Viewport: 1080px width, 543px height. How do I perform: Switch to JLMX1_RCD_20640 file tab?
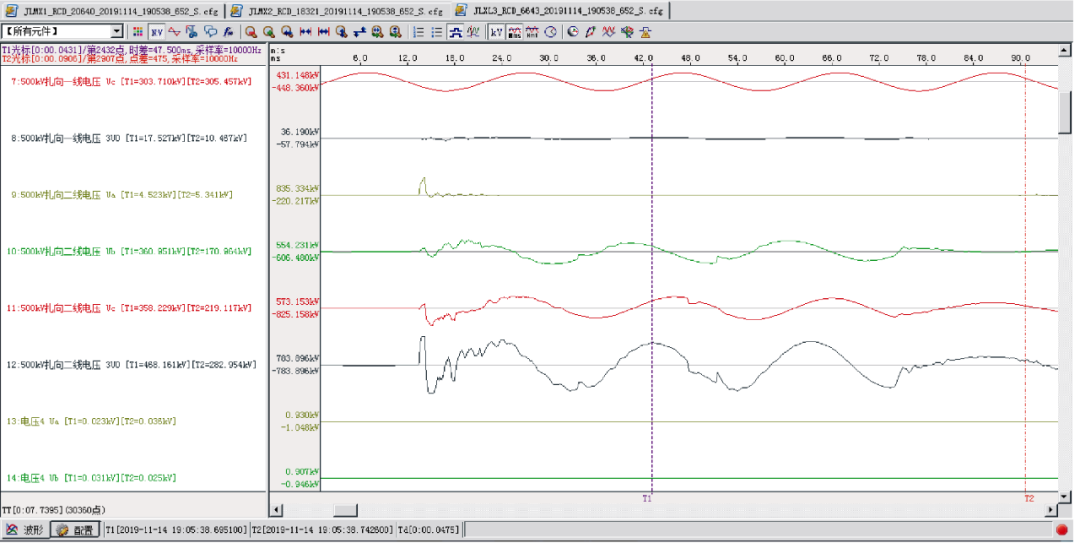pyautogui.click(x=112, y=11)
